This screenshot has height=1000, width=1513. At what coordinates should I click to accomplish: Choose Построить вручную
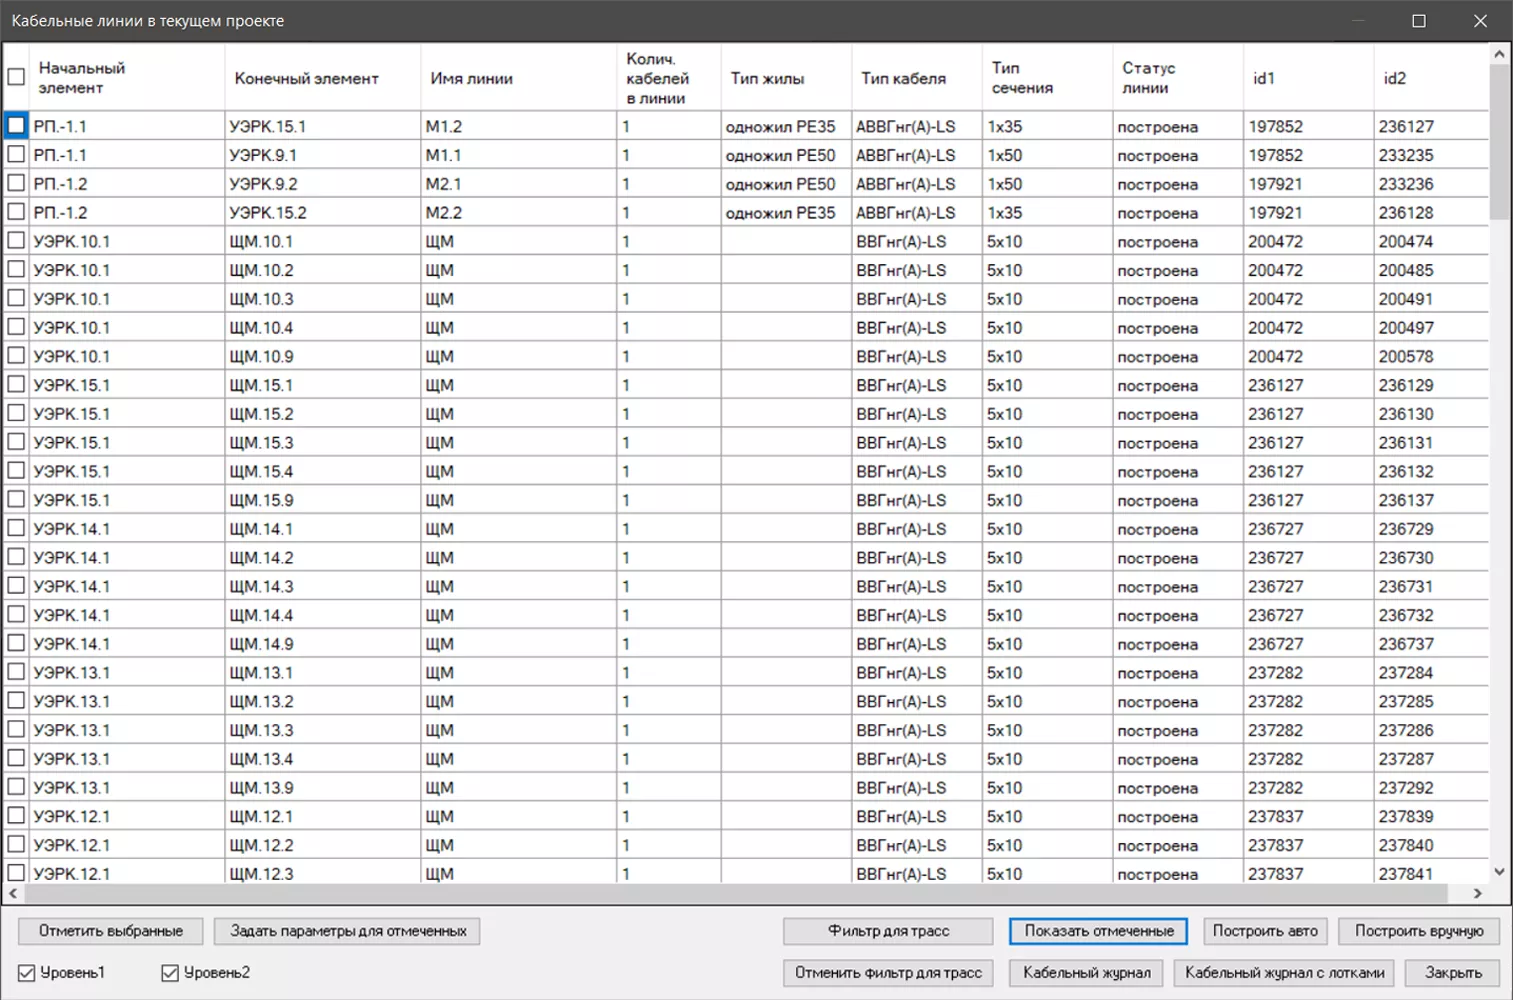pos(1419,931)
